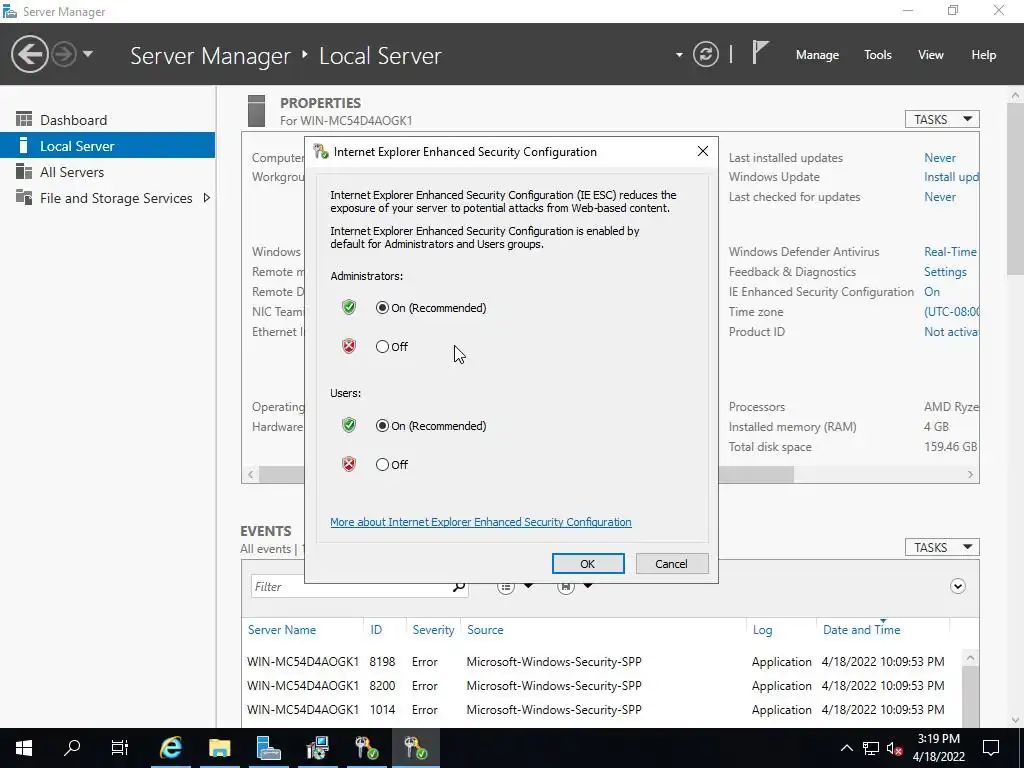Open the View menu
The height and width of the screenshot is (768, 1024).
931,55
